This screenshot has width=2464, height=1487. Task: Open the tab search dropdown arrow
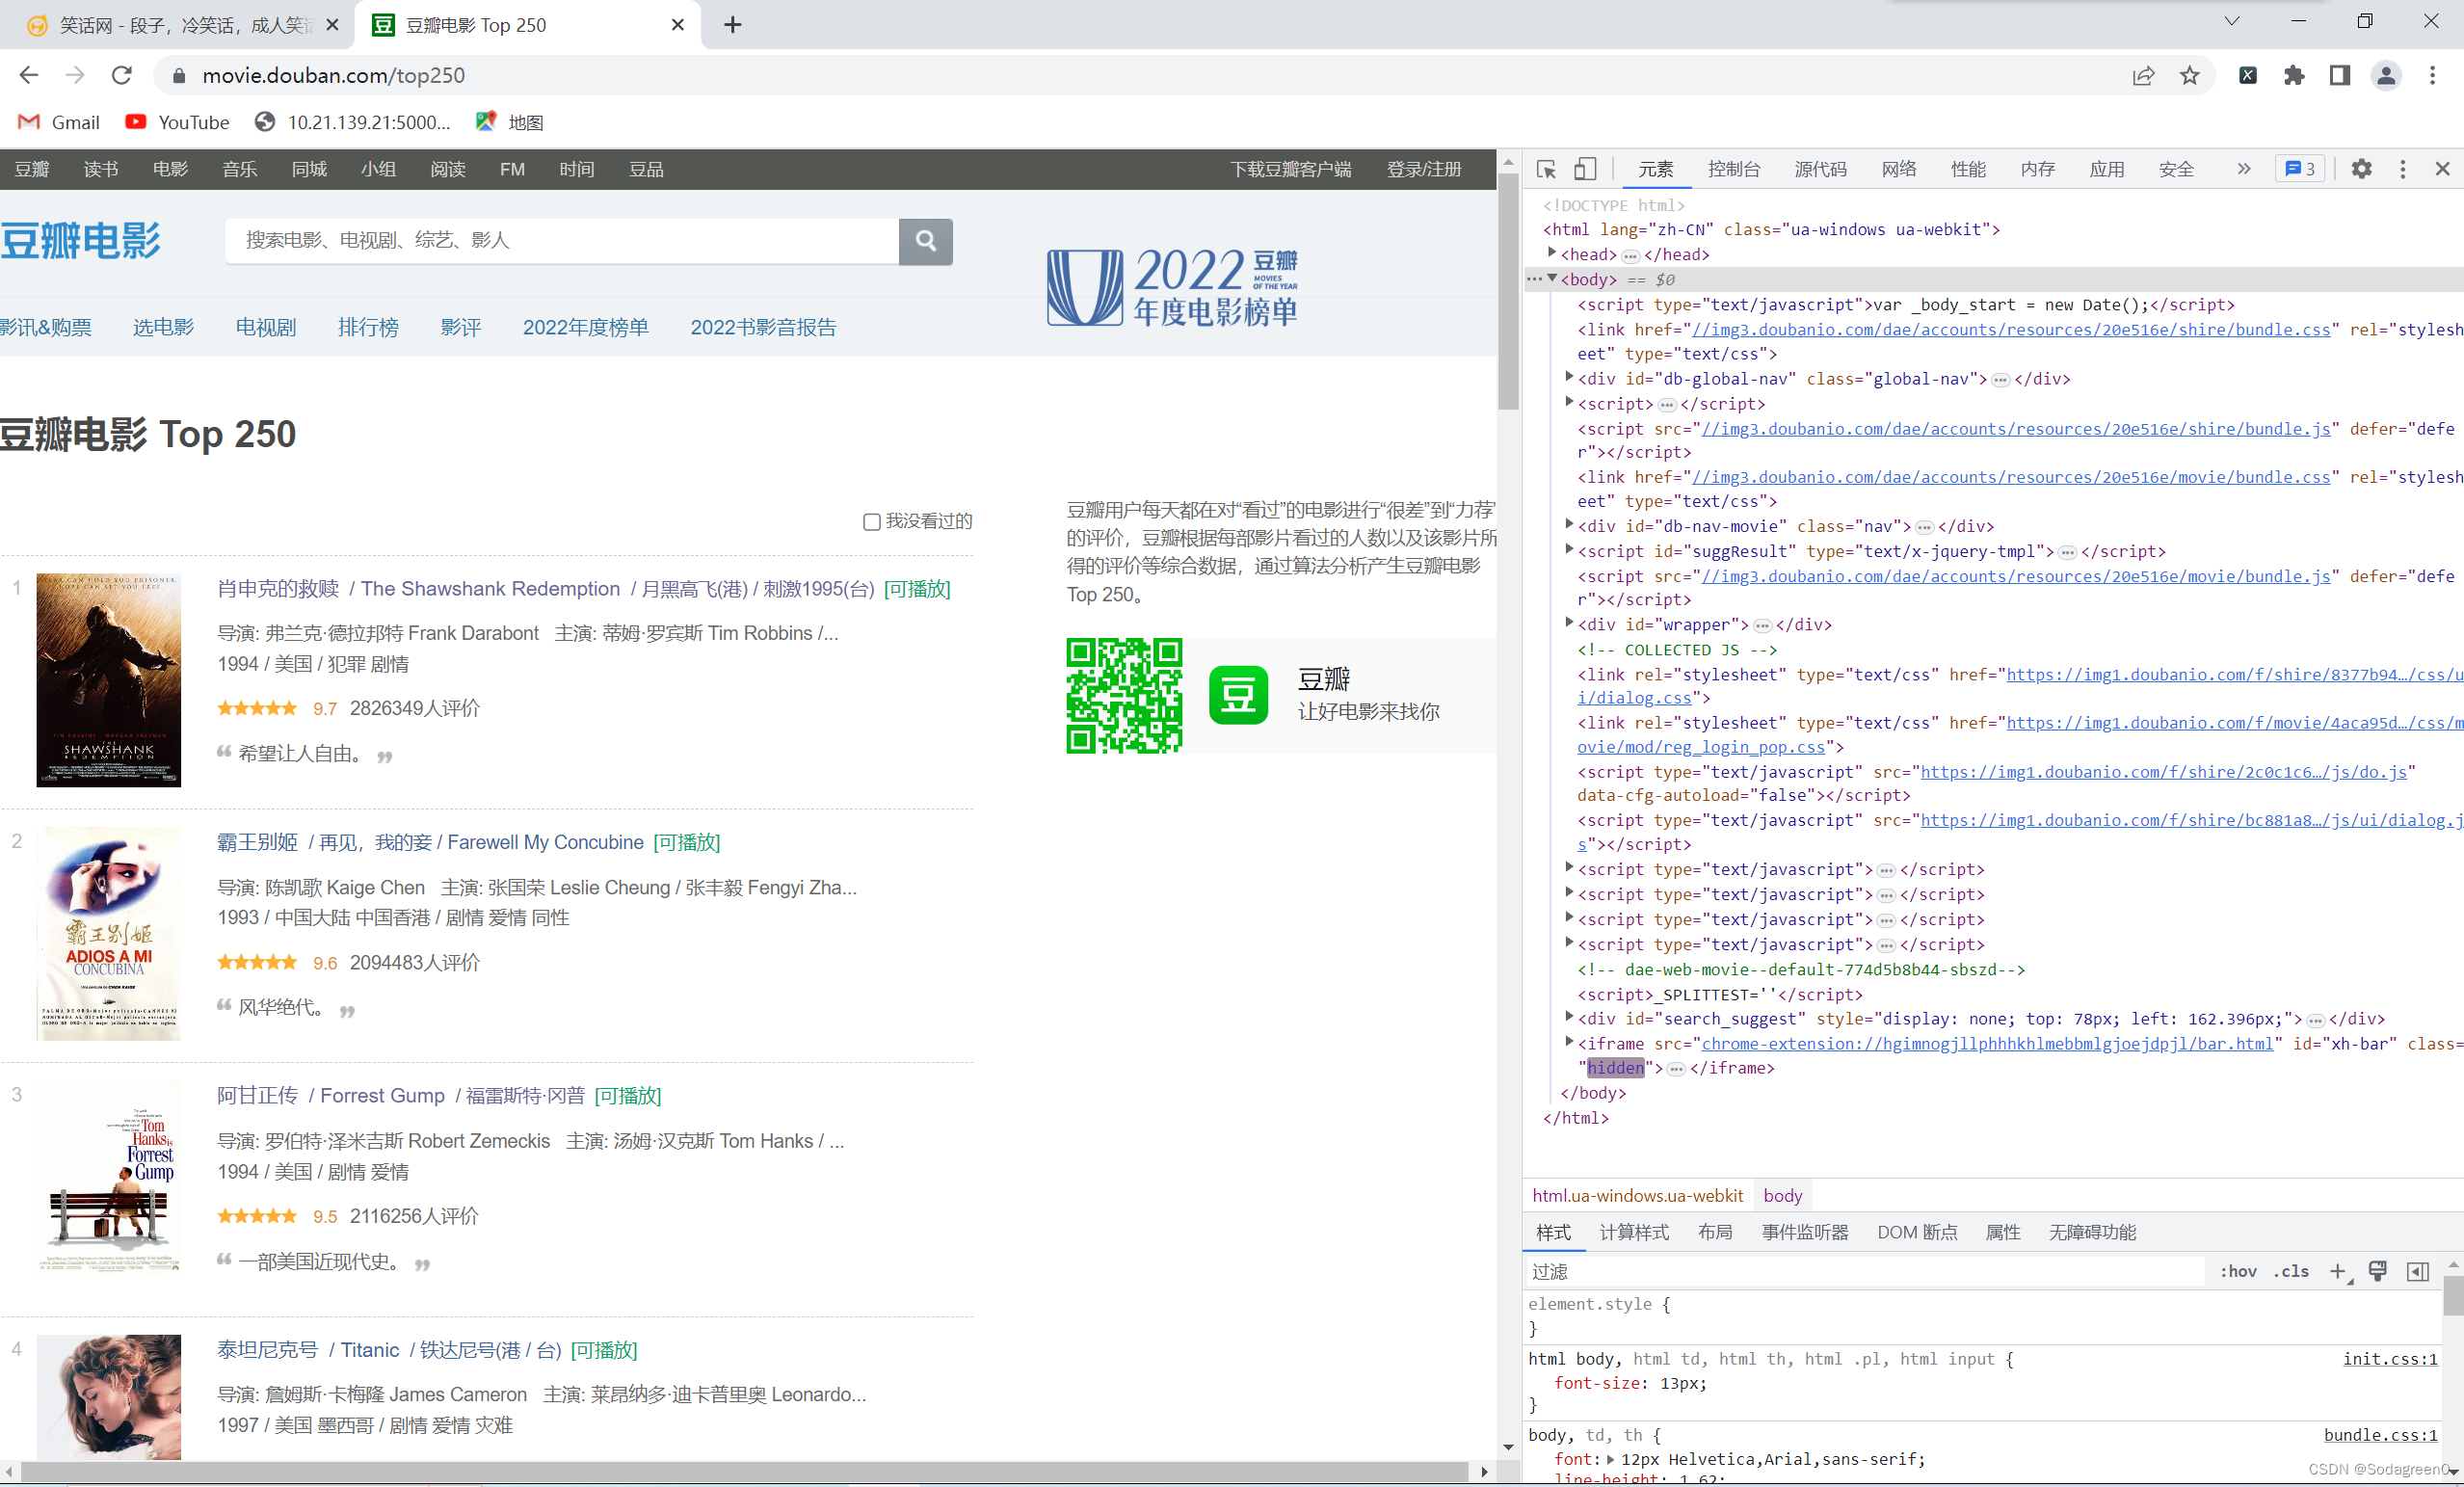click(x=2231, y=21)
